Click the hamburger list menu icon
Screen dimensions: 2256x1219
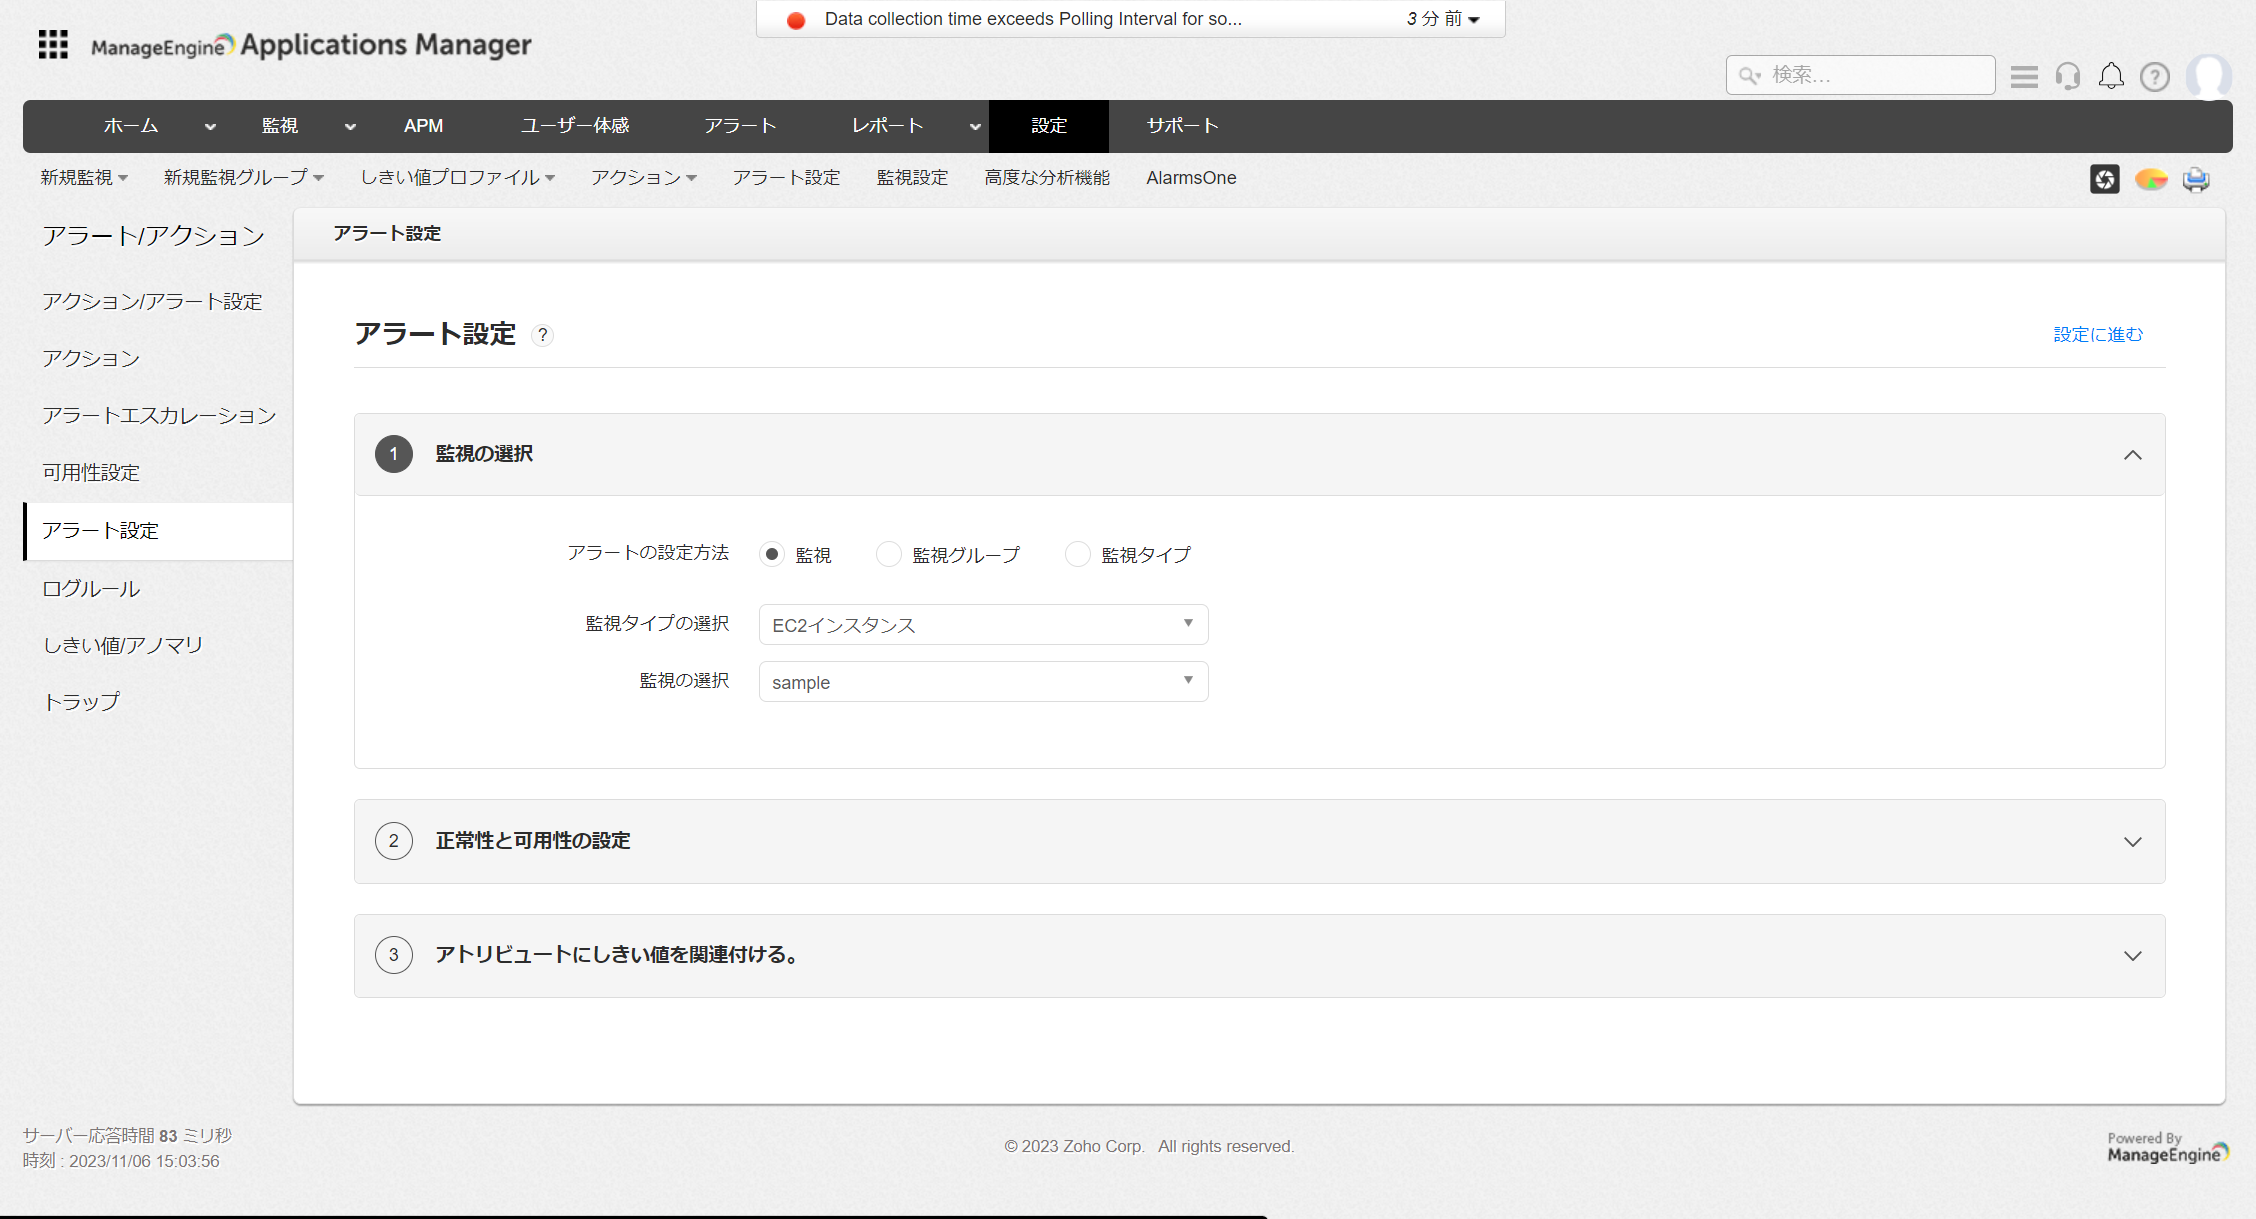click(2024, 76)
